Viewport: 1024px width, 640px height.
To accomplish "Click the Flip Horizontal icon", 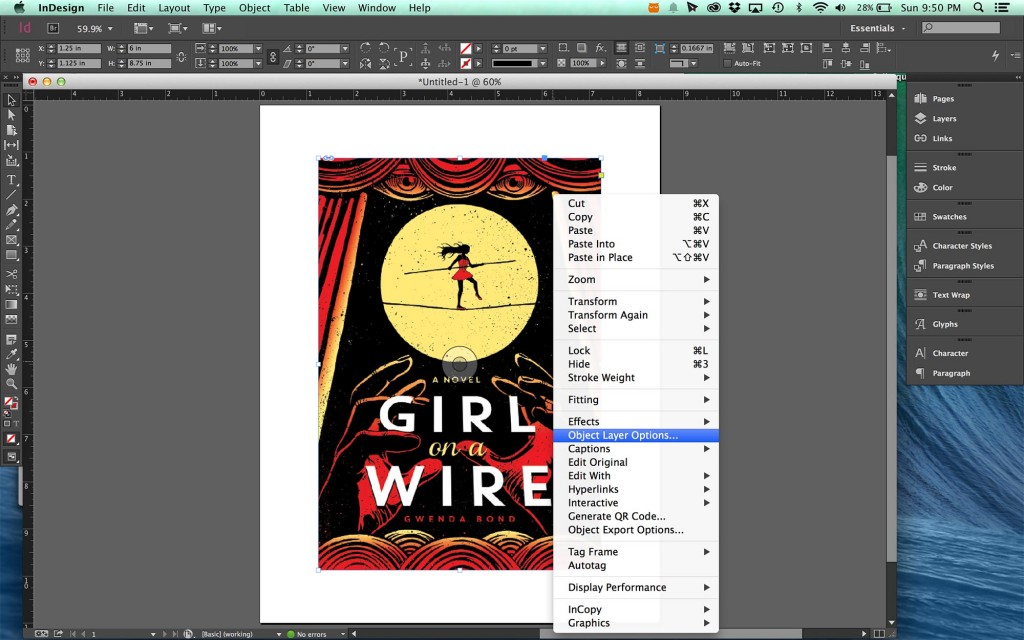I will tap(365, 63).
